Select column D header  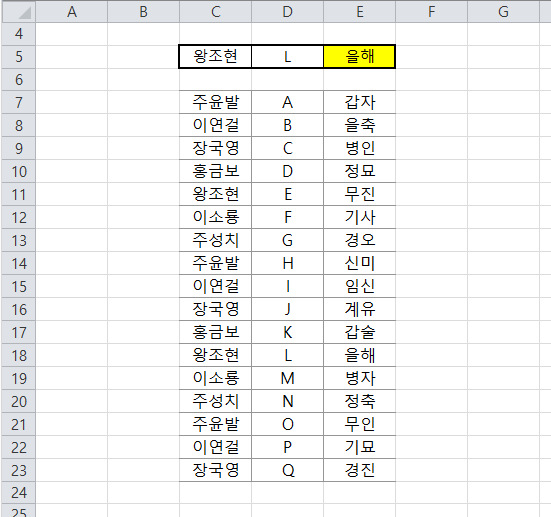pos(287,12)
